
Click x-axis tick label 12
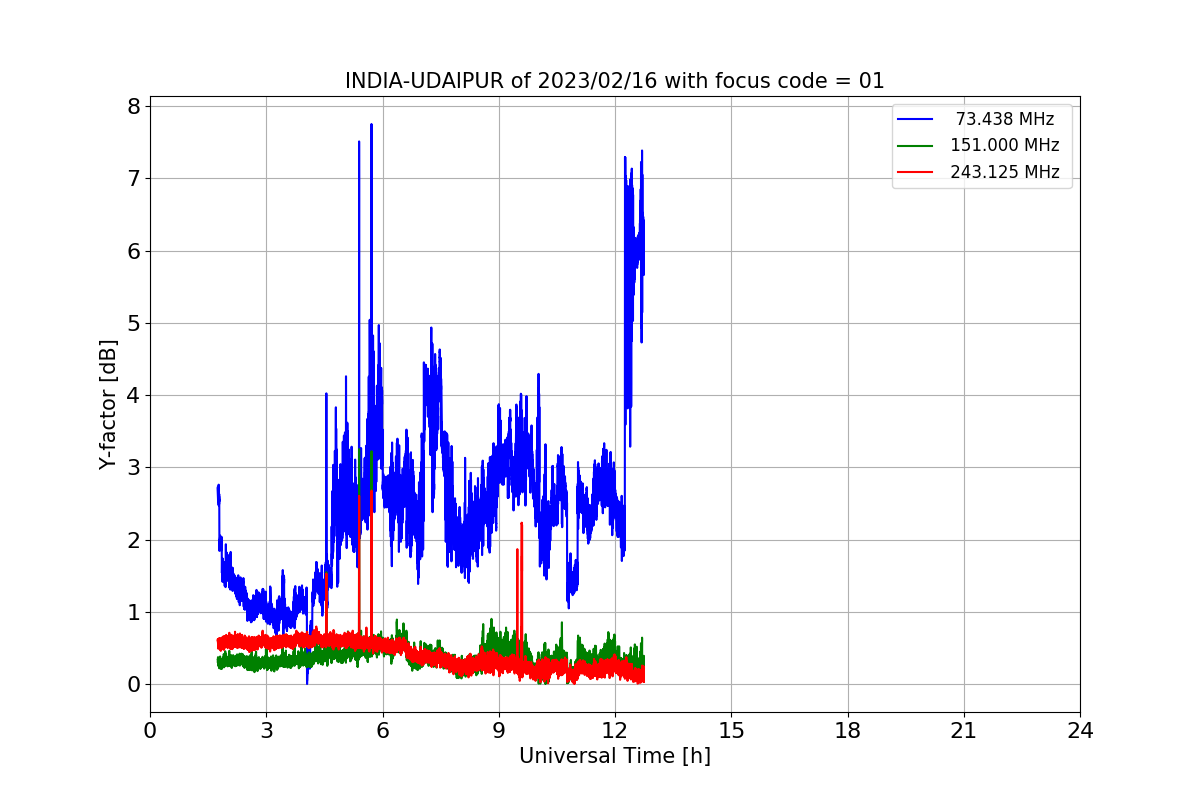pyautogui.click(x=615, y=731)
